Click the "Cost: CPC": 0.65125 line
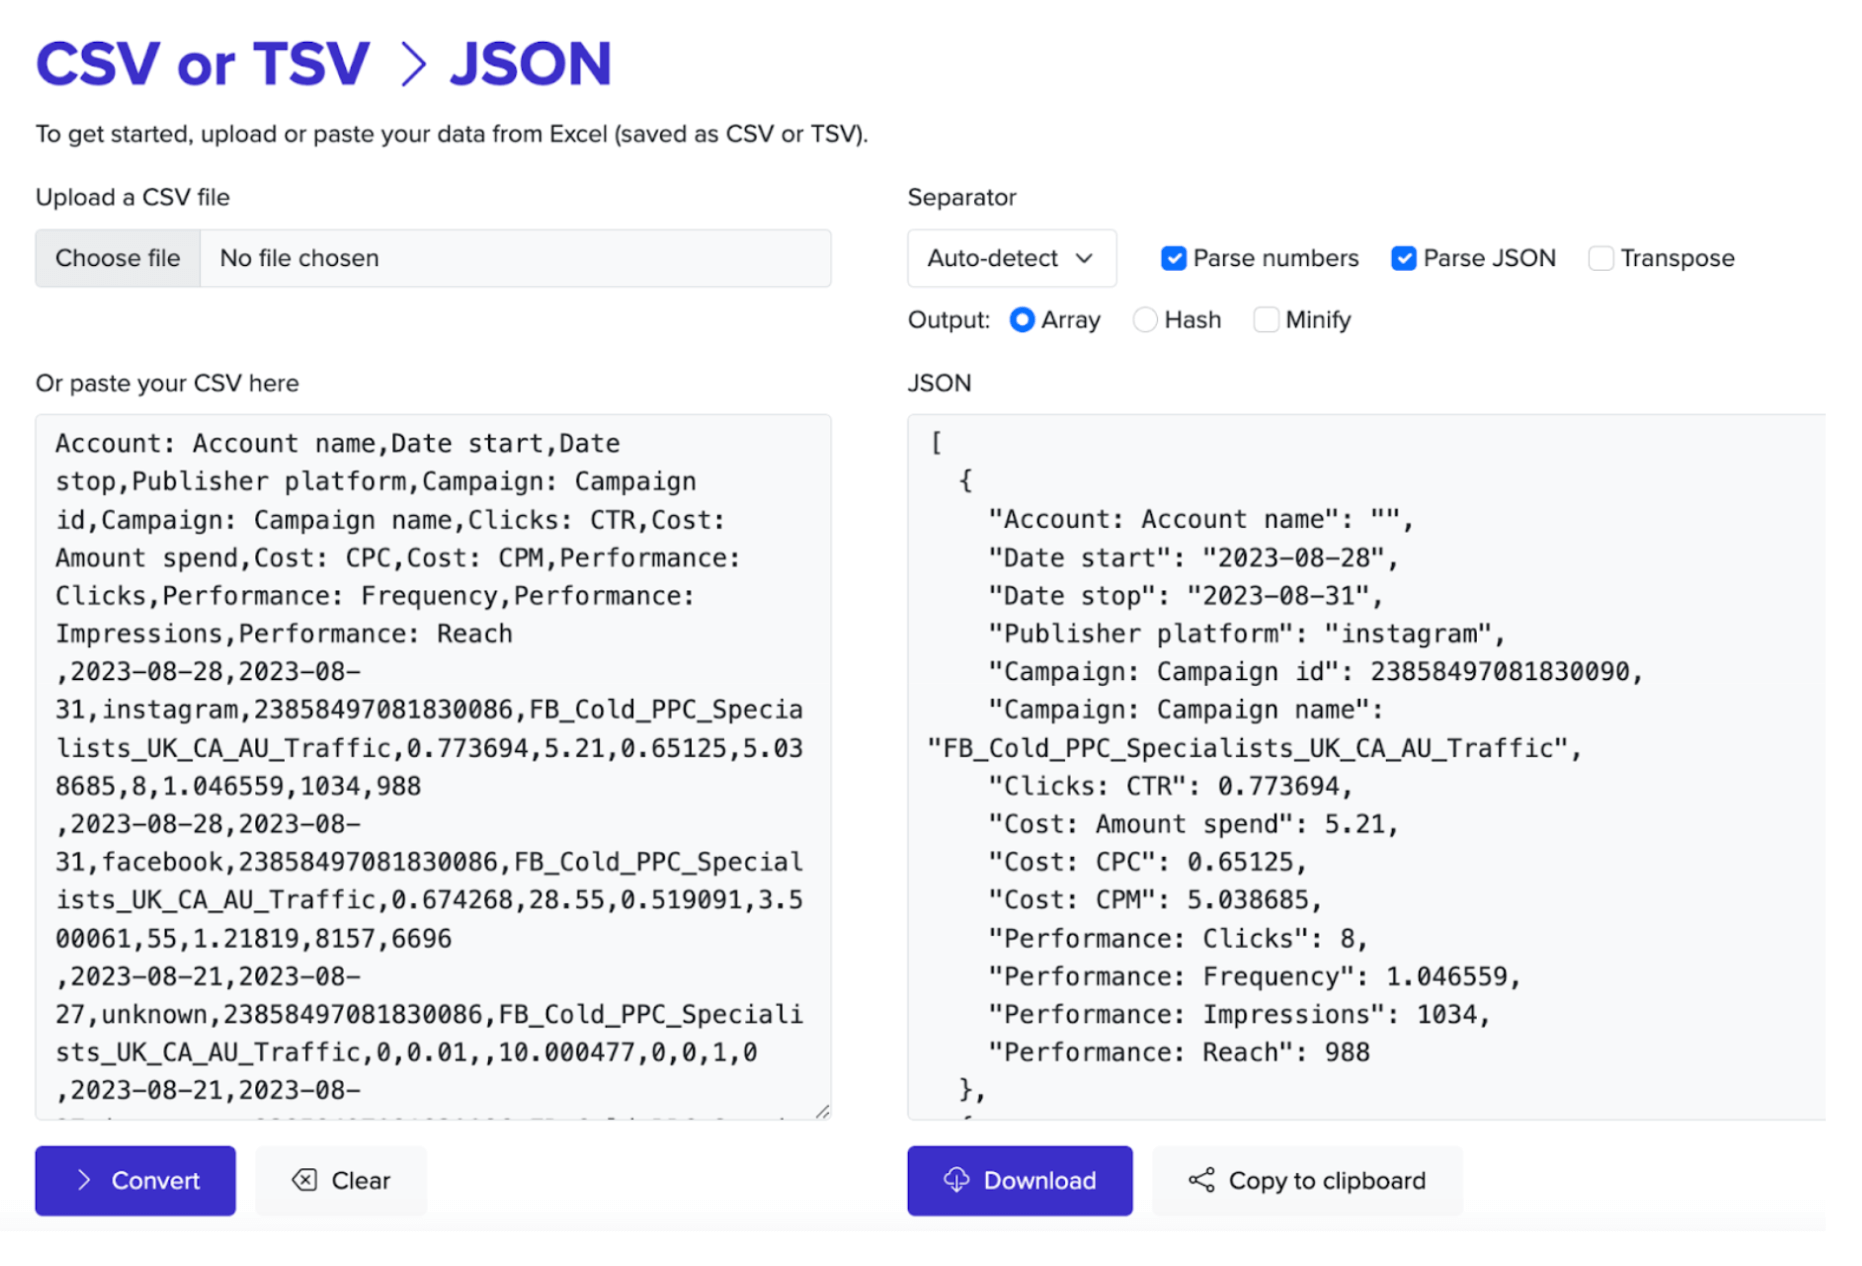 click(1147, 862)
